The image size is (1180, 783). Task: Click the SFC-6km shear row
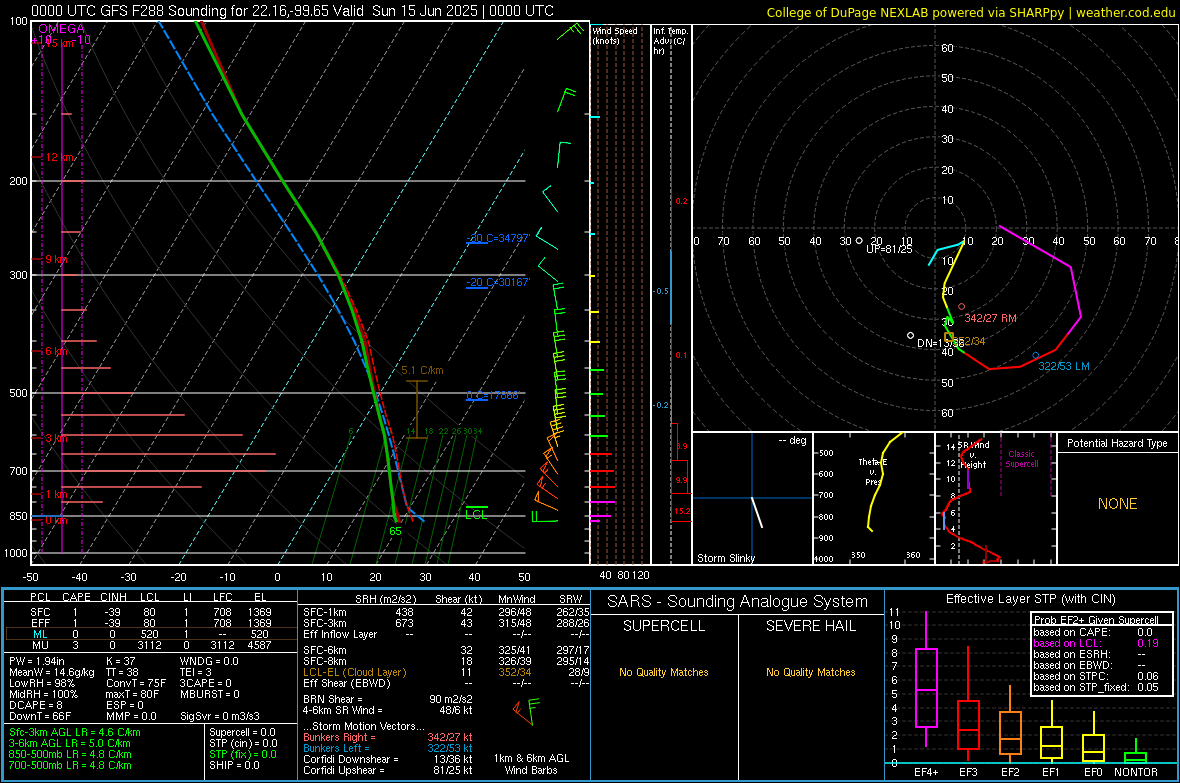(446, 650)
